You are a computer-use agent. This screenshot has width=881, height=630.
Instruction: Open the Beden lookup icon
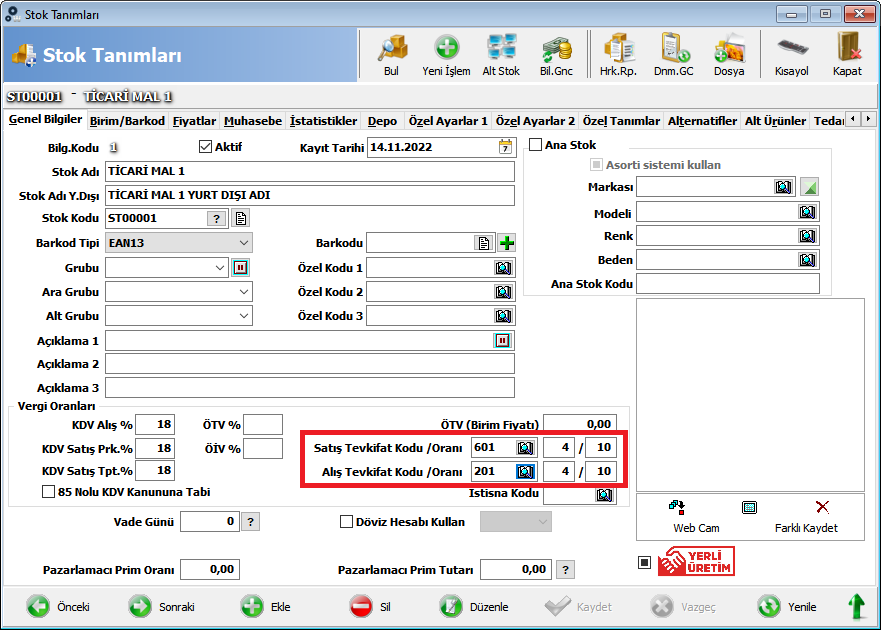(807, 260)
